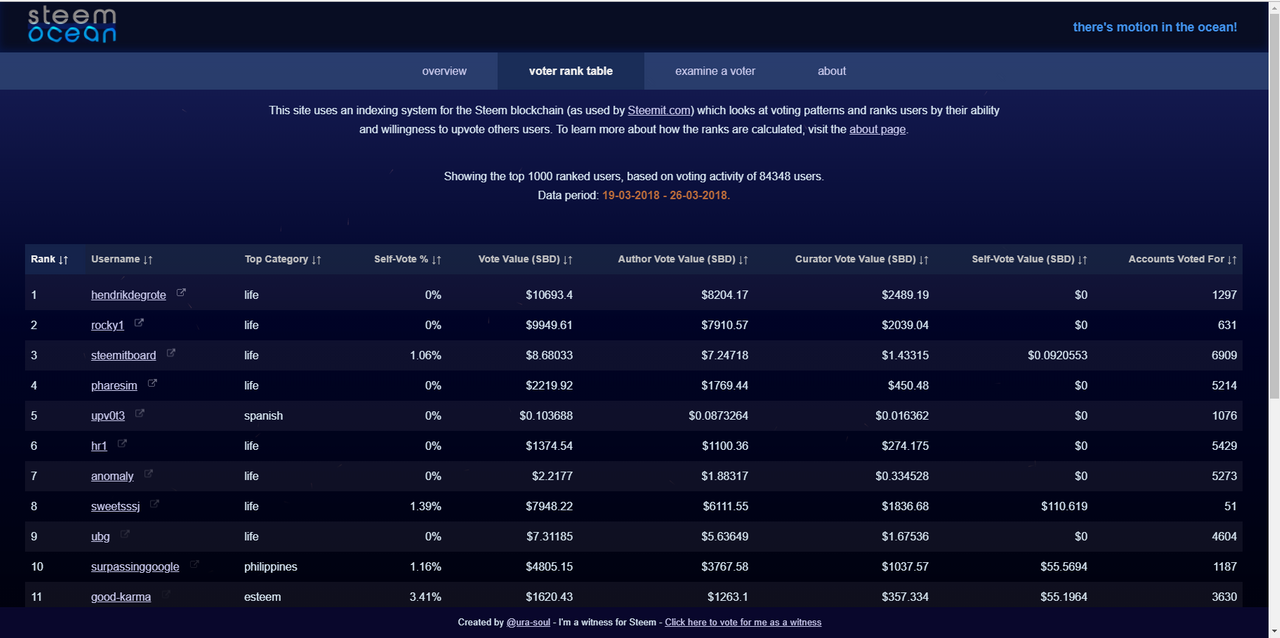Viewport: 1280px width, 638px height.
Task: Open external link icon next to rocky1
Action: 139,323
